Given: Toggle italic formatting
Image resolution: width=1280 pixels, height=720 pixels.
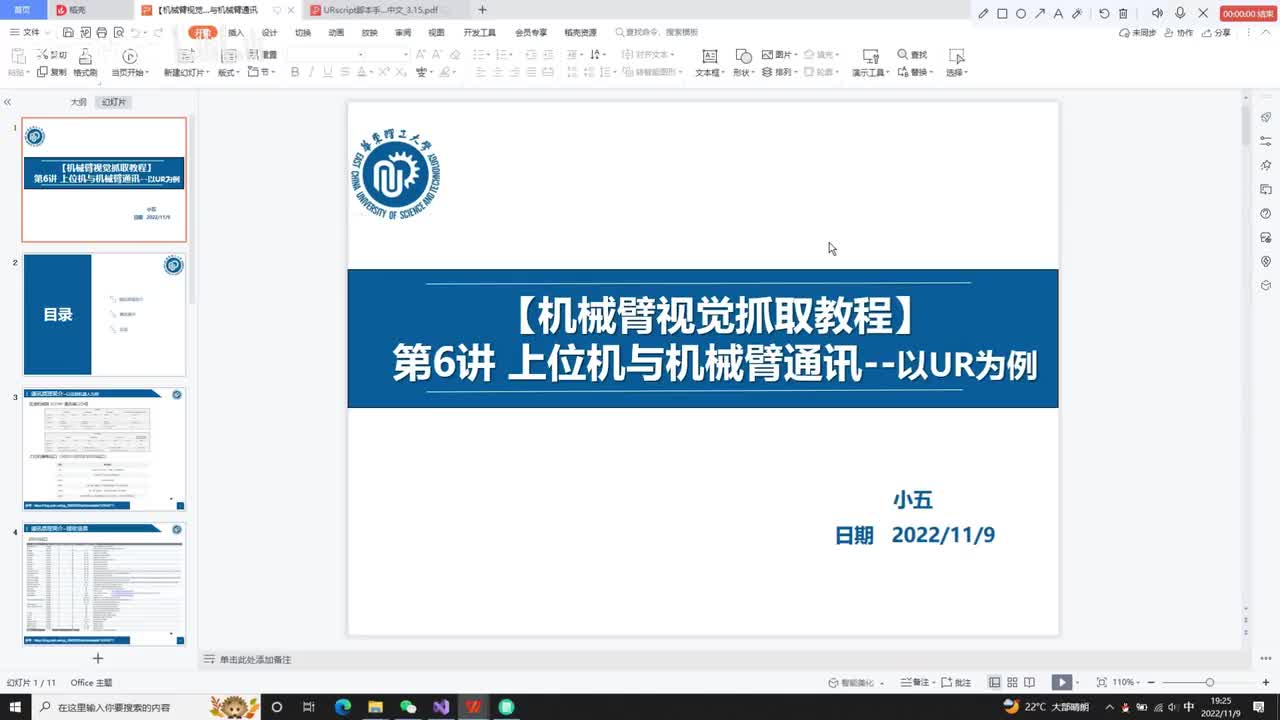Looking at the screenshot, I should point(311,72).
